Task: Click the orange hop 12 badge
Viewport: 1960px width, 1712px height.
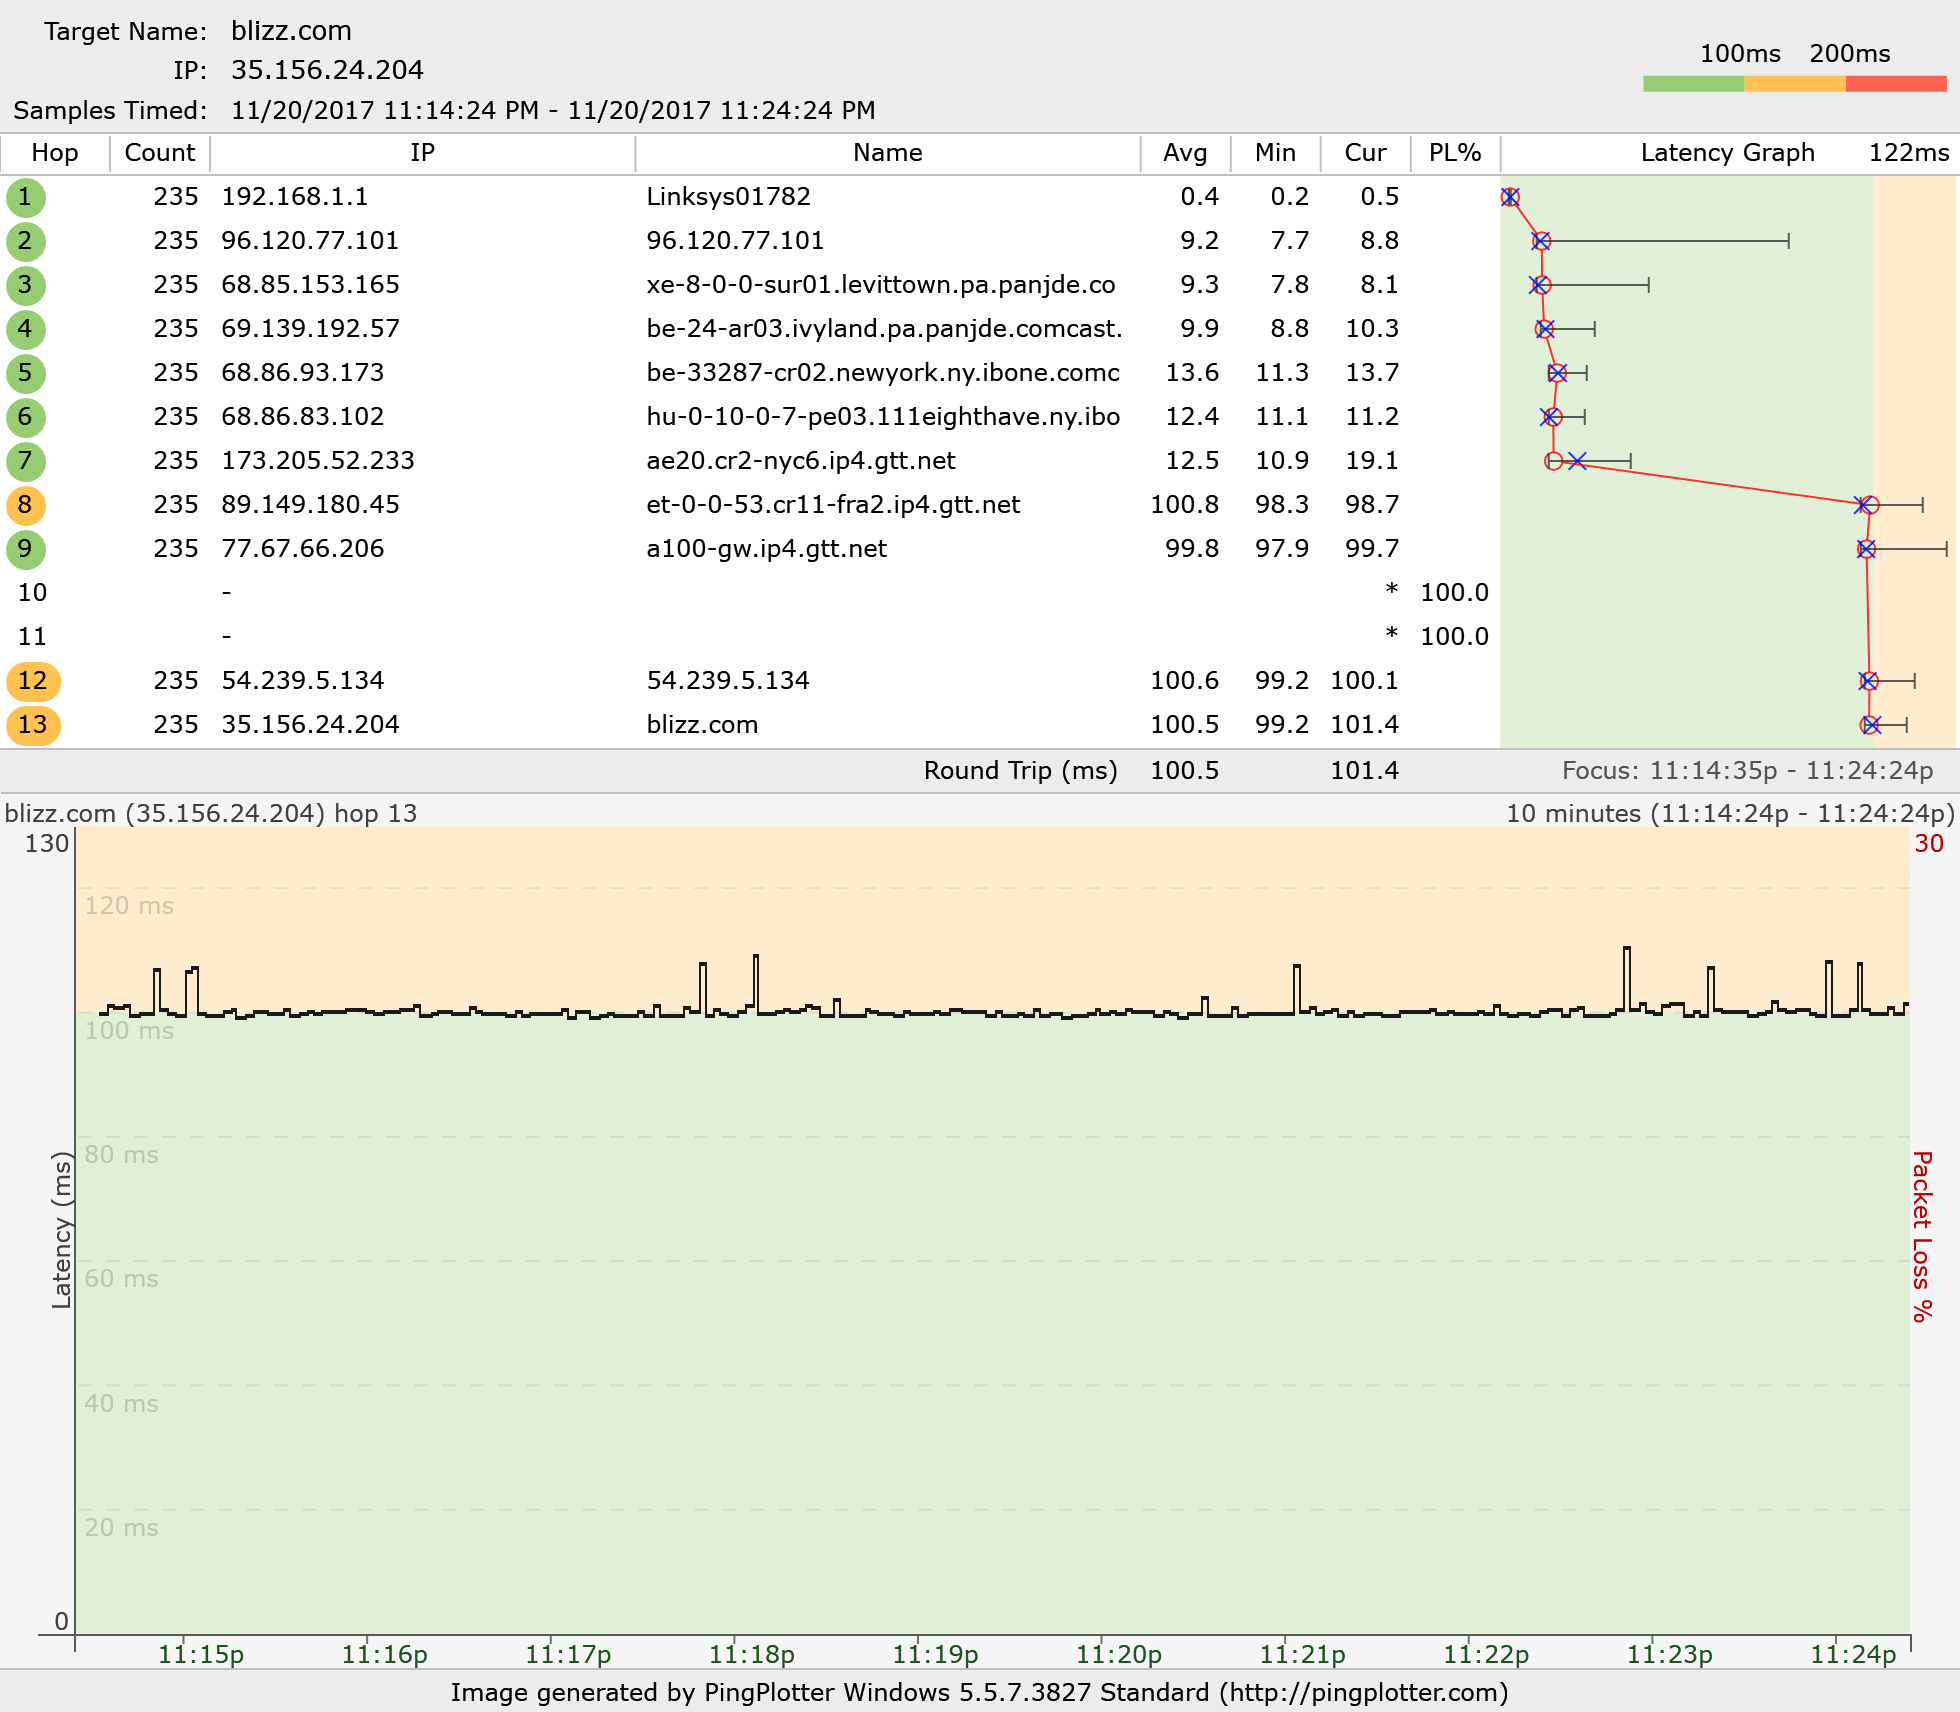Action: tap(33, 681)
